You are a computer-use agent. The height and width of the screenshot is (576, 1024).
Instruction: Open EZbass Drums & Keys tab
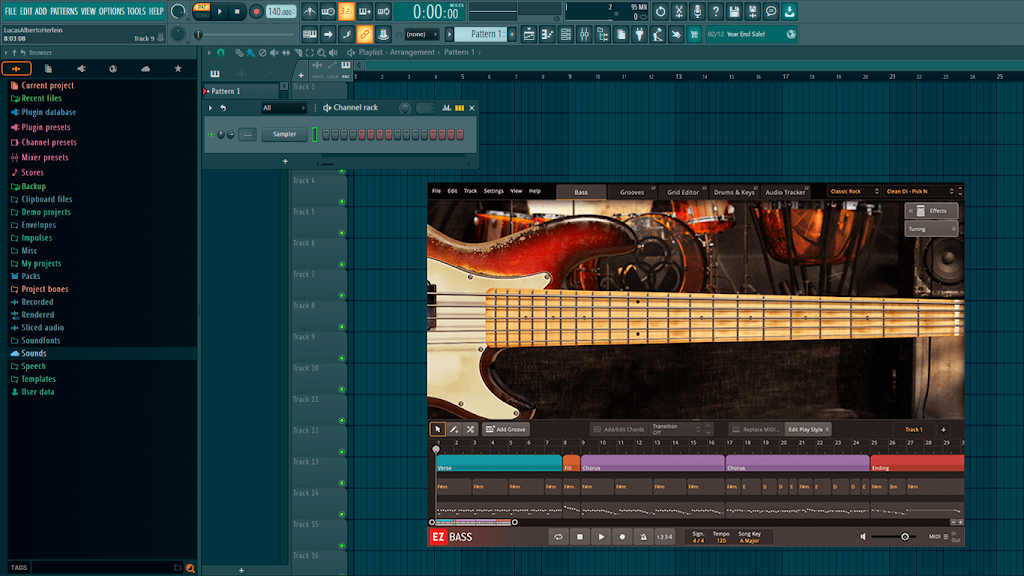(734, 192)
